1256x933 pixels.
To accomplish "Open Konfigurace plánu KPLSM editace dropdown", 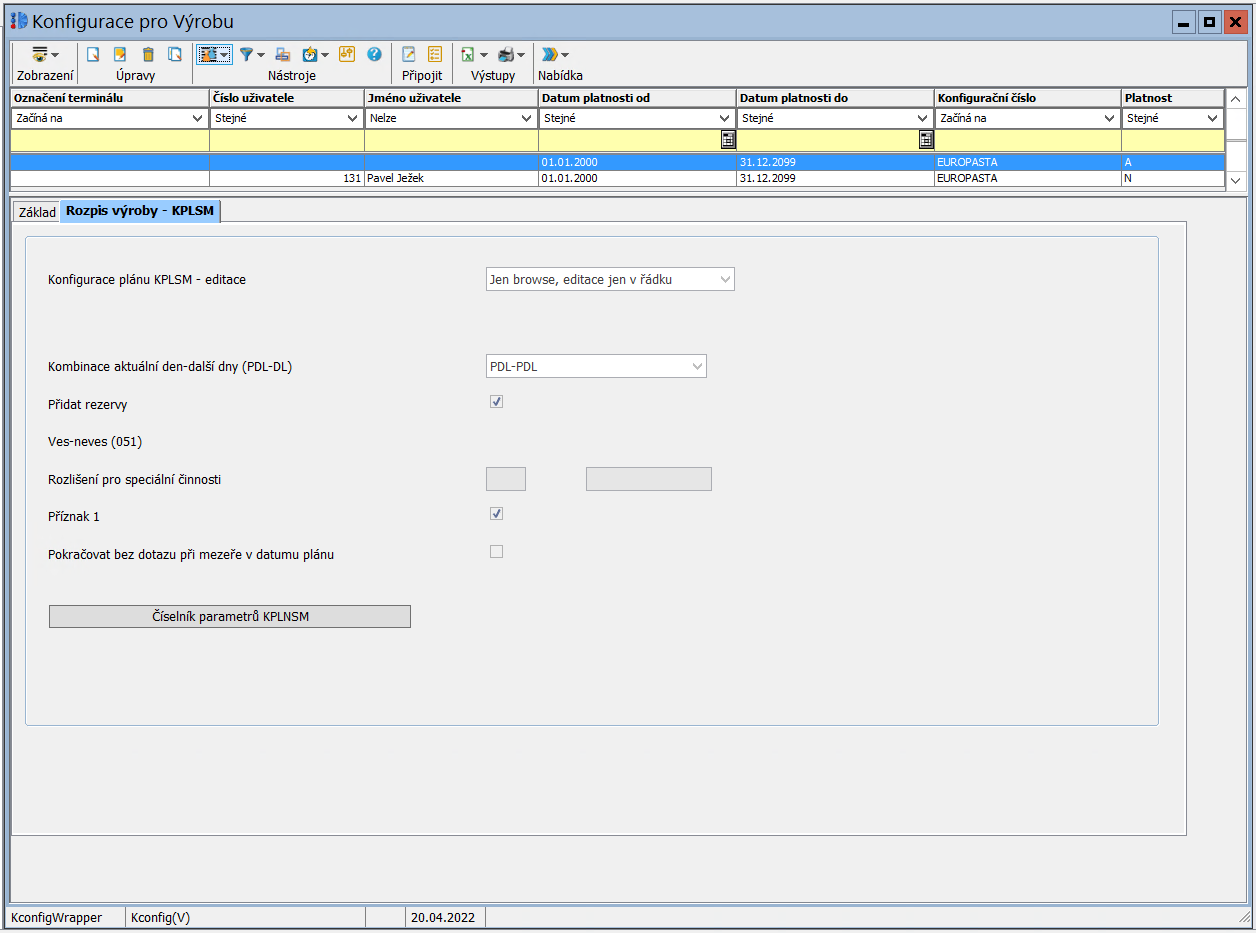I will click(610, 280).
